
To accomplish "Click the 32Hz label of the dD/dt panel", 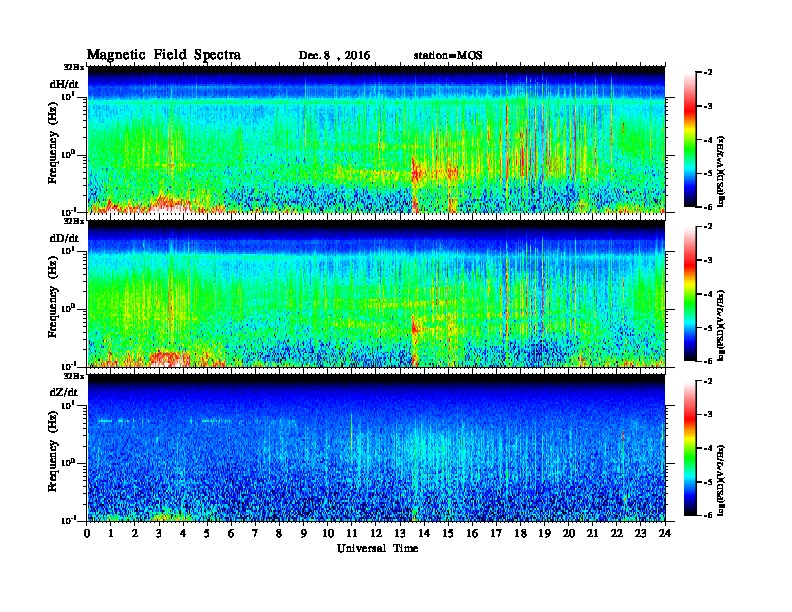I will click(74, 221).
